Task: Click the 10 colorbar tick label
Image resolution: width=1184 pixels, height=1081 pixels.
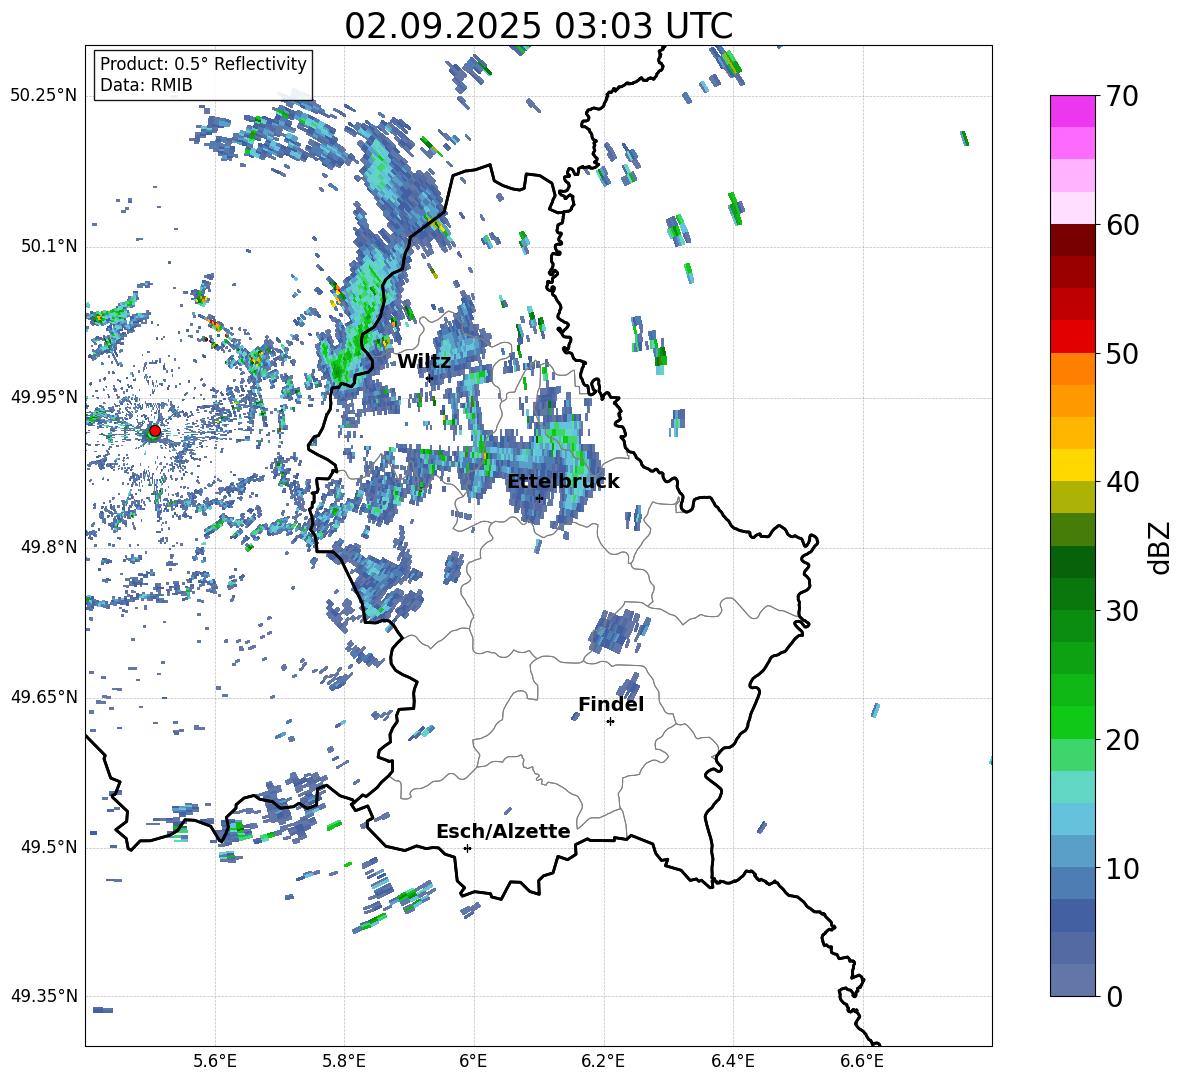Action: (x=1122, y=869)
